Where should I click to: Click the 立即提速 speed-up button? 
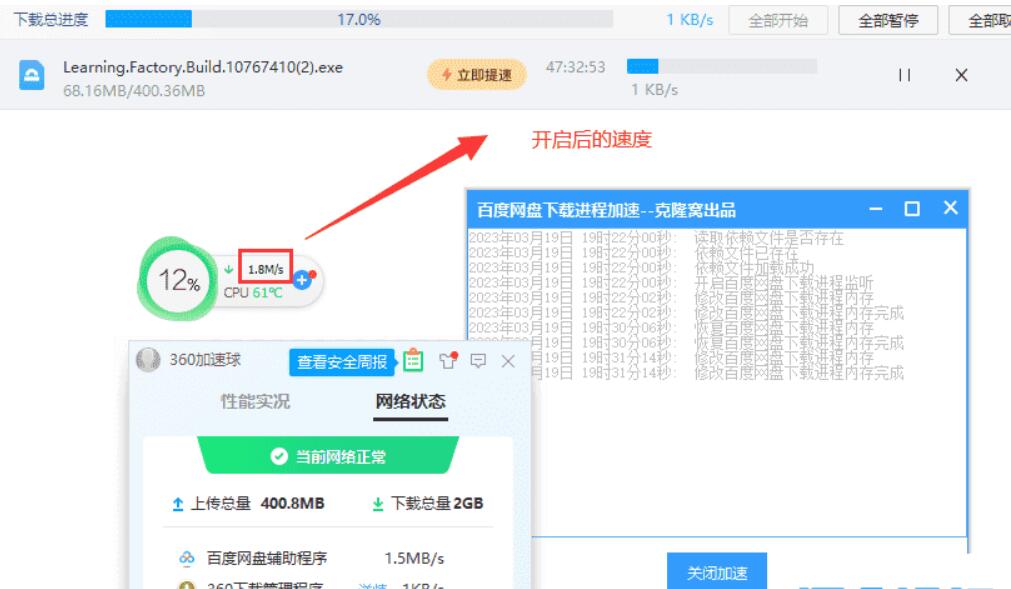tap(476, 75)
